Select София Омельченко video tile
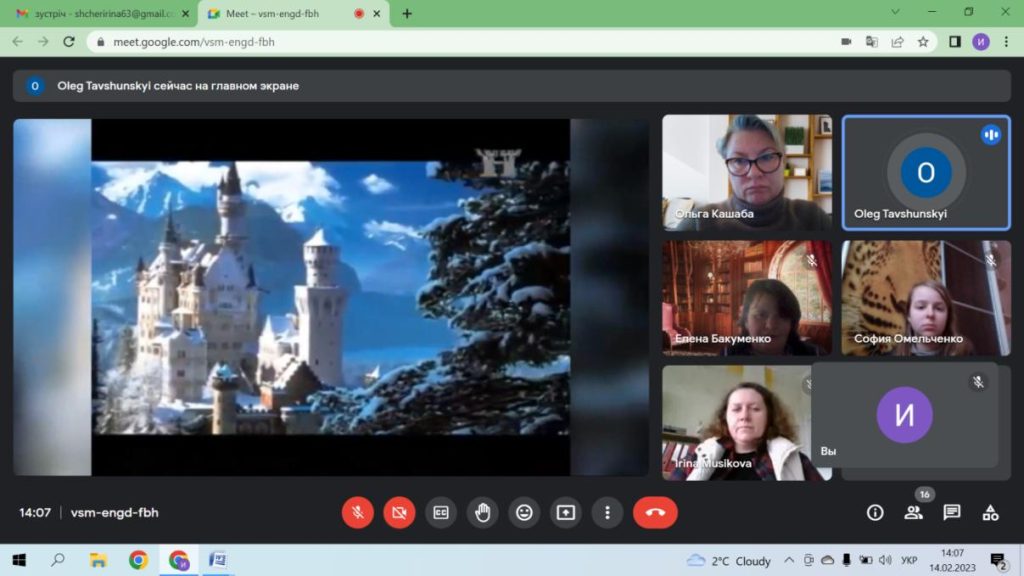Screen dimensions: 1024x576 pos(926,298)
